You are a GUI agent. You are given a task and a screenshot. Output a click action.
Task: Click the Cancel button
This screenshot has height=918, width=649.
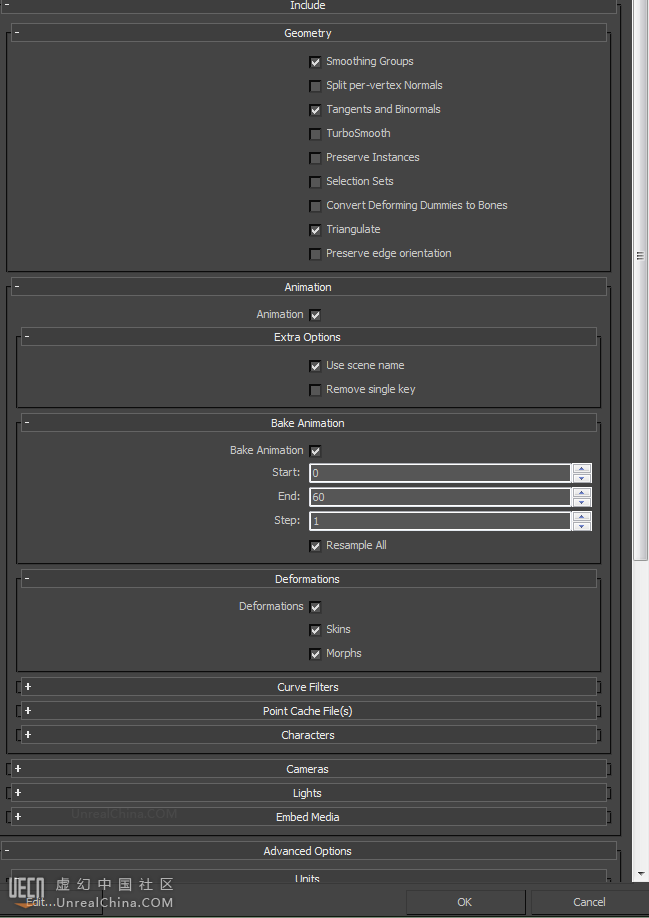click(x=589, y=901)
